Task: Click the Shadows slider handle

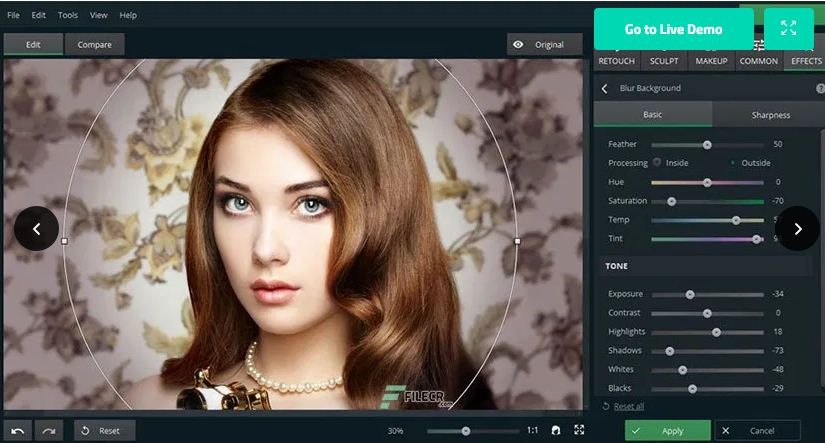Action: tap(669, 351)
